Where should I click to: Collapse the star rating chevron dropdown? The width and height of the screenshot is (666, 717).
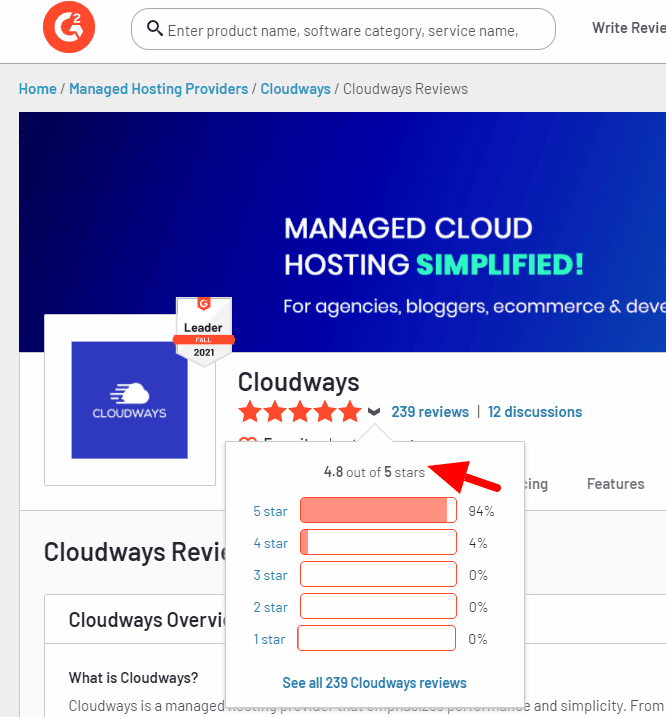(374, 412)
